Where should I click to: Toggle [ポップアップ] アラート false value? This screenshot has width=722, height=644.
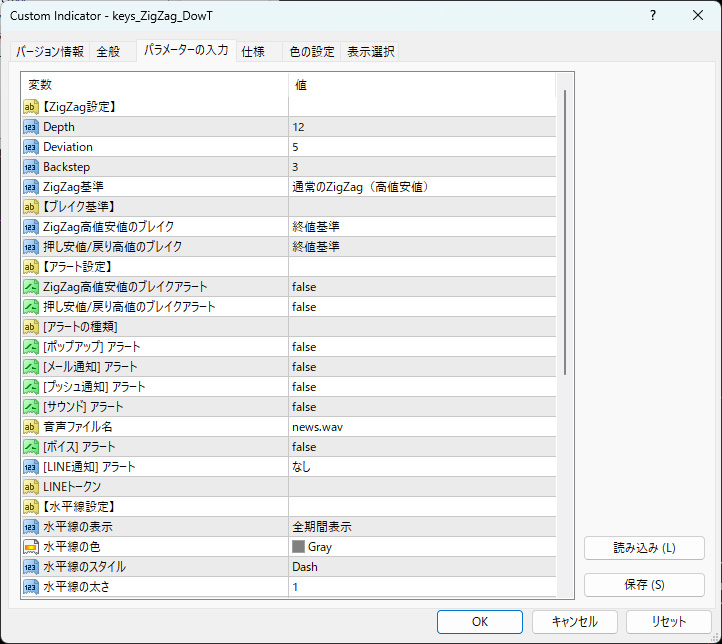pyautogui.click(x=422, y=347)
